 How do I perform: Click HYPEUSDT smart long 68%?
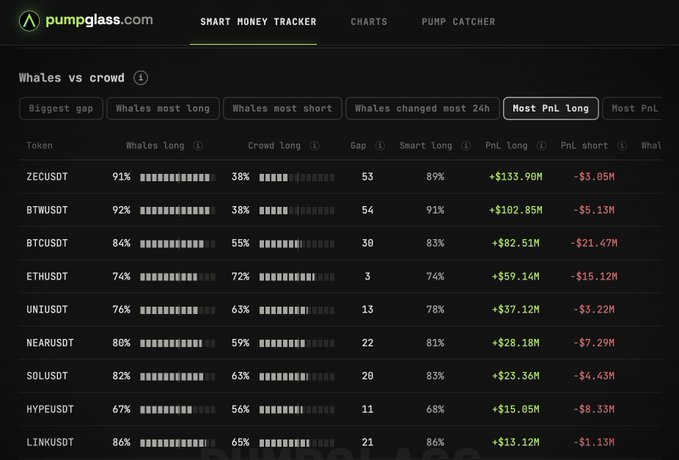click(x=435, y=409)
